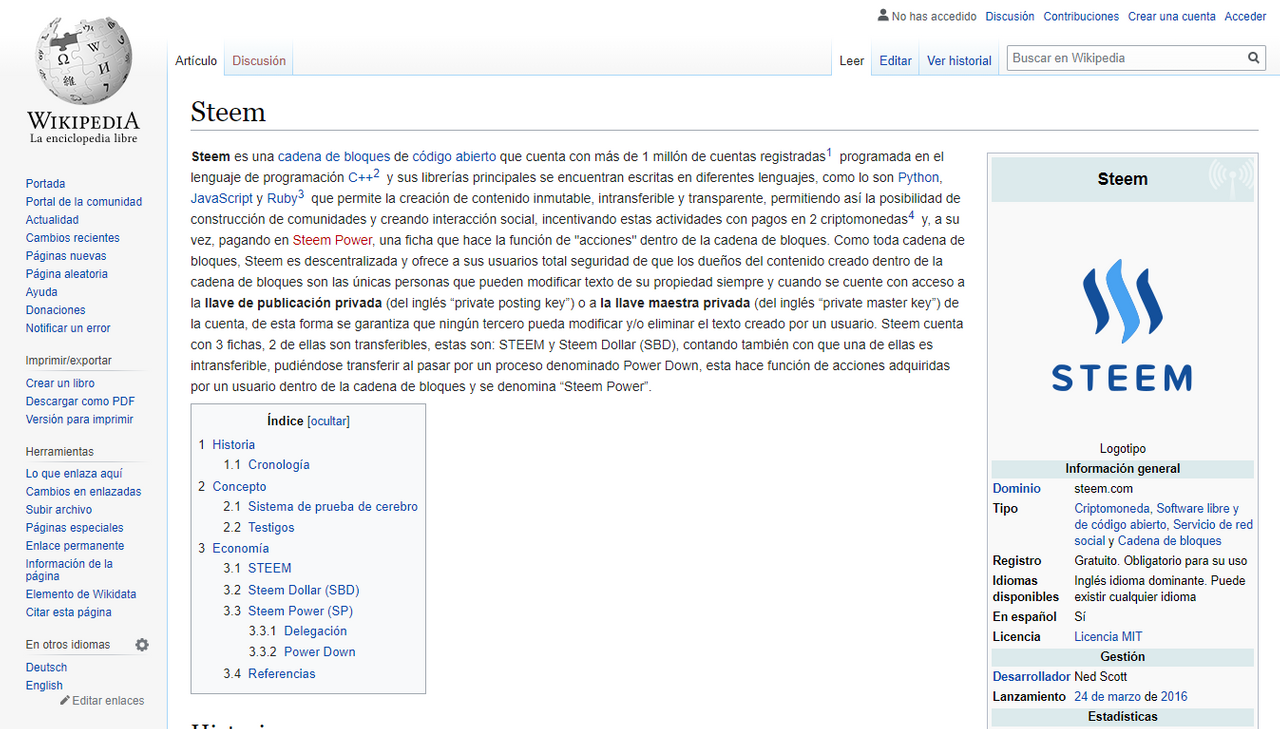Viewport: 1280px width, 729px height.
Task: Open Páginas especiales
Action: coord(75,527)
